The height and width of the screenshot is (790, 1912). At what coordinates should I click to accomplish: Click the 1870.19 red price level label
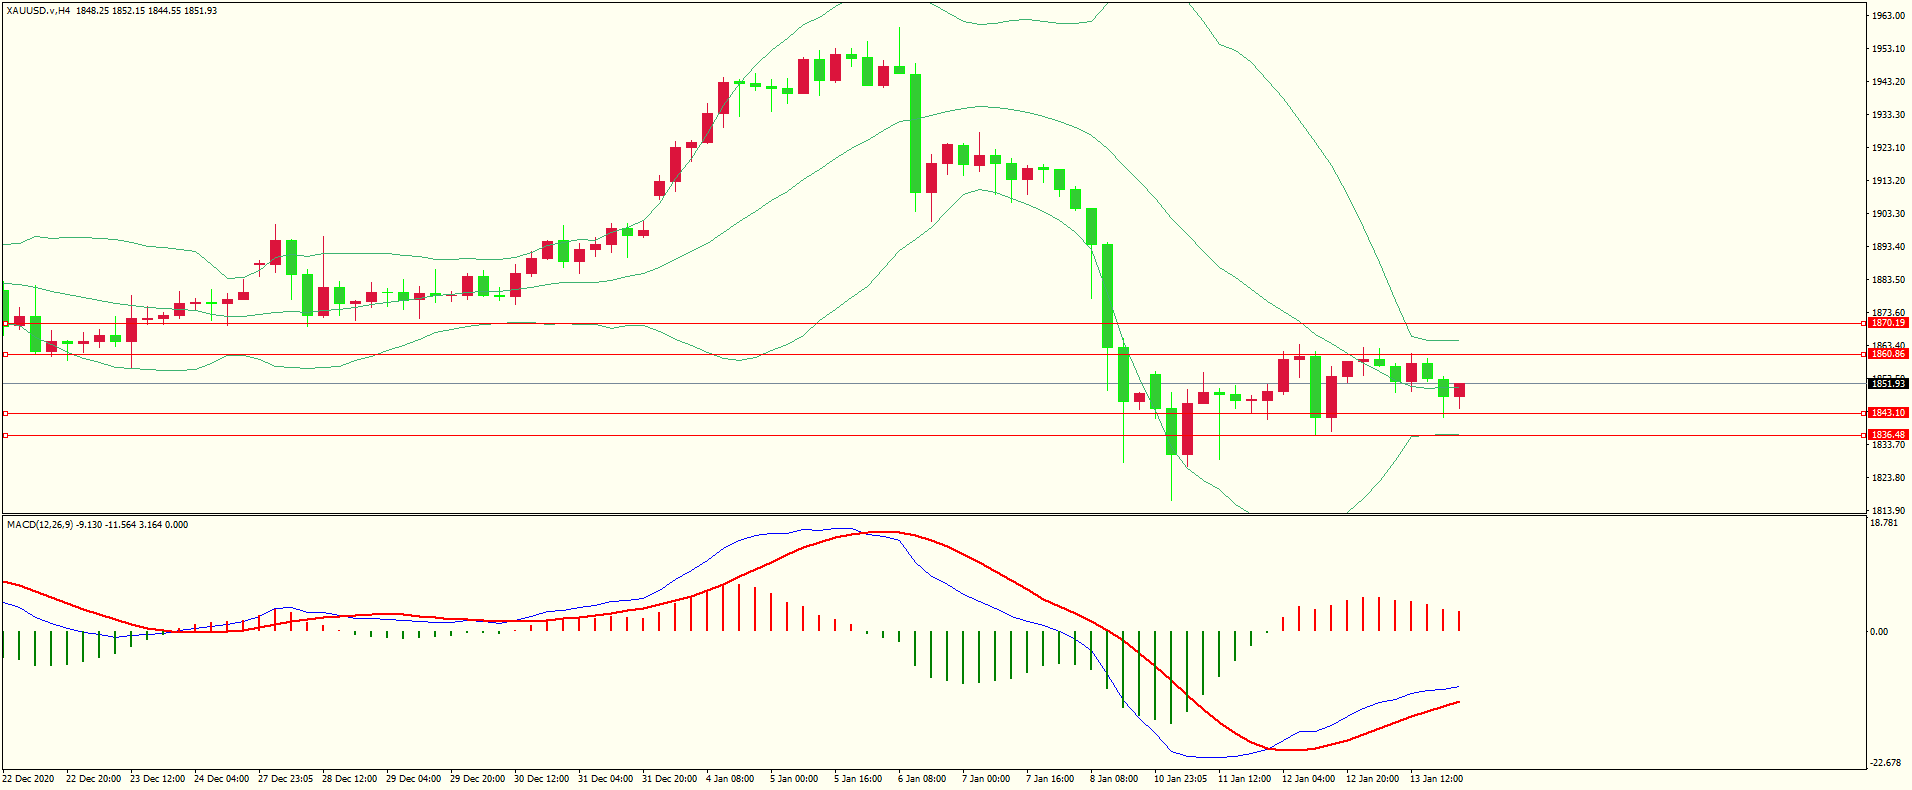click(1888, 323)
